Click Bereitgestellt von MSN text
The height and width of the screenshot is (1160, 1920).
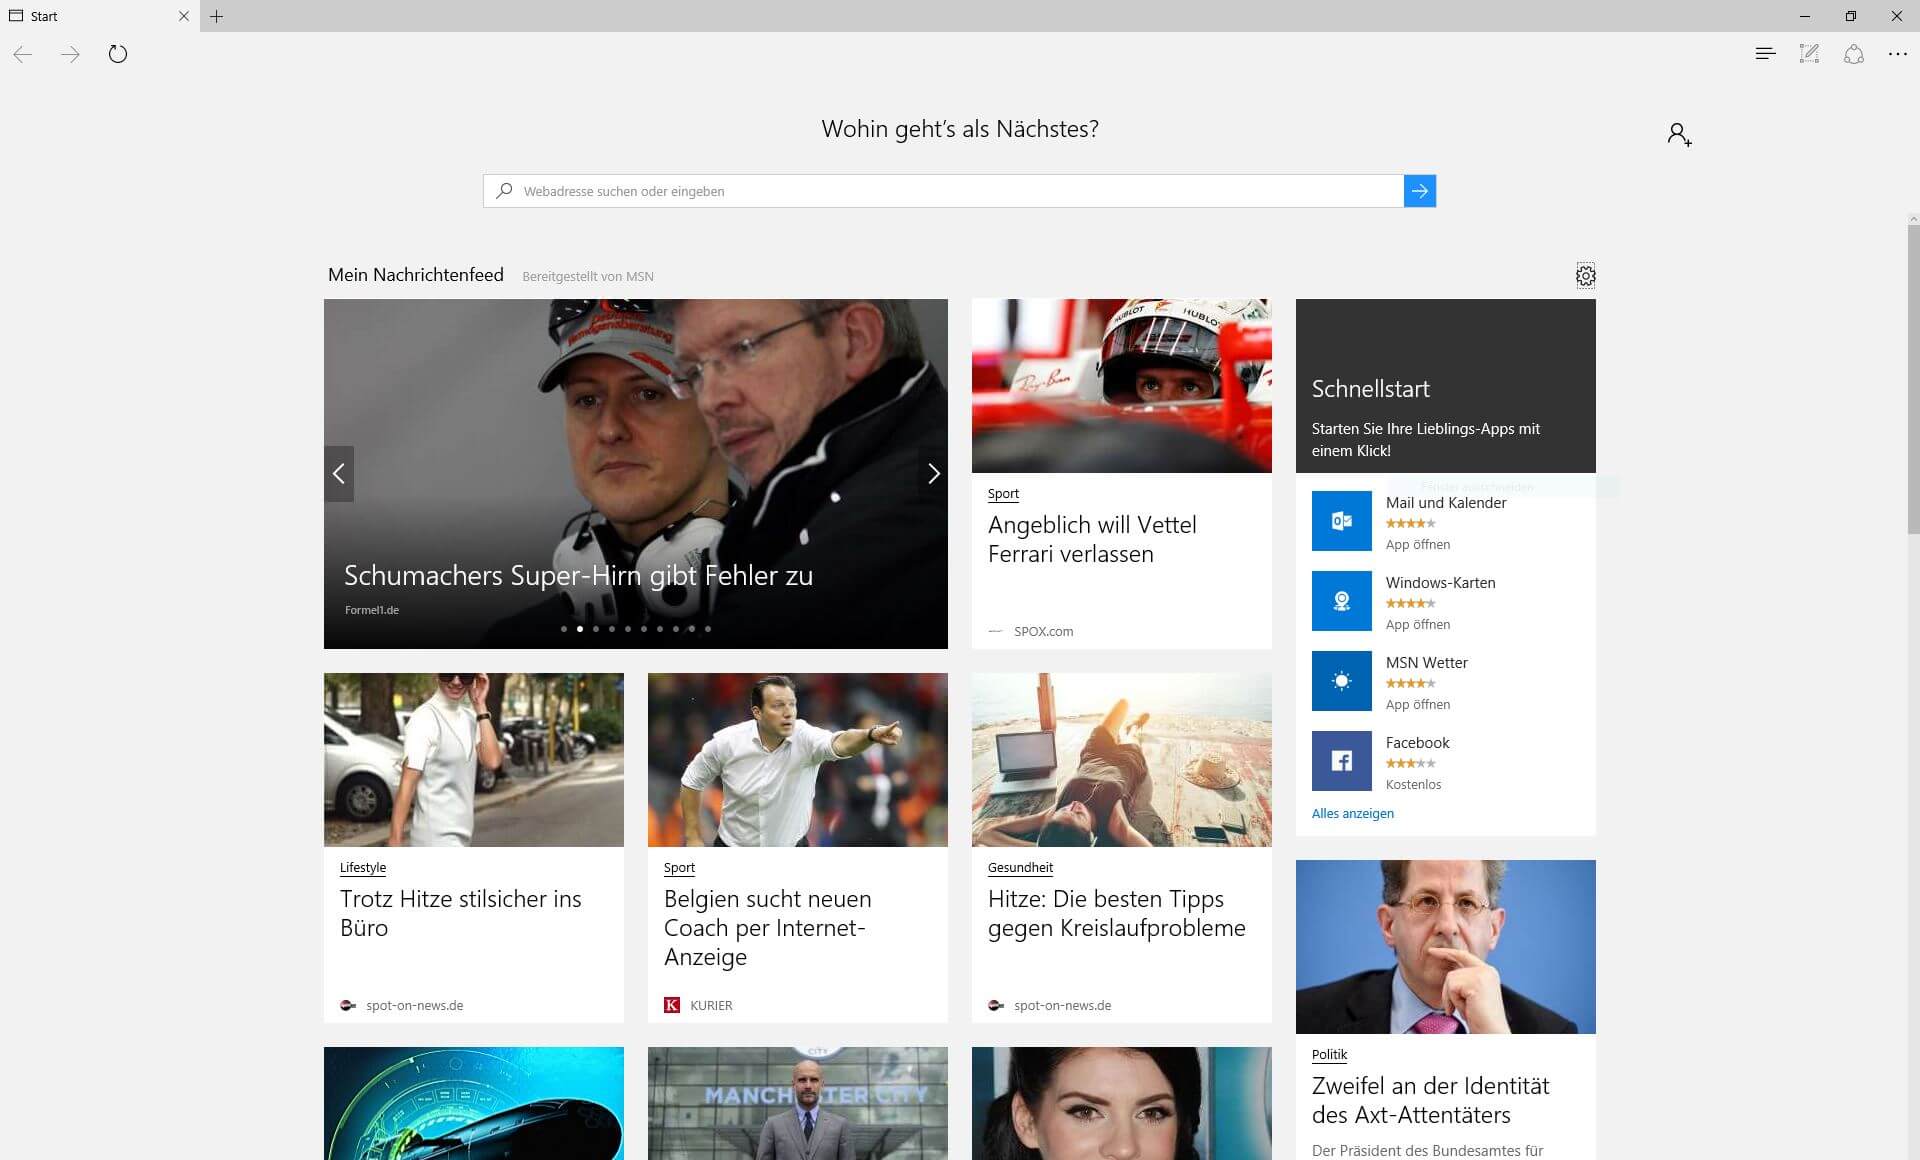588,276
